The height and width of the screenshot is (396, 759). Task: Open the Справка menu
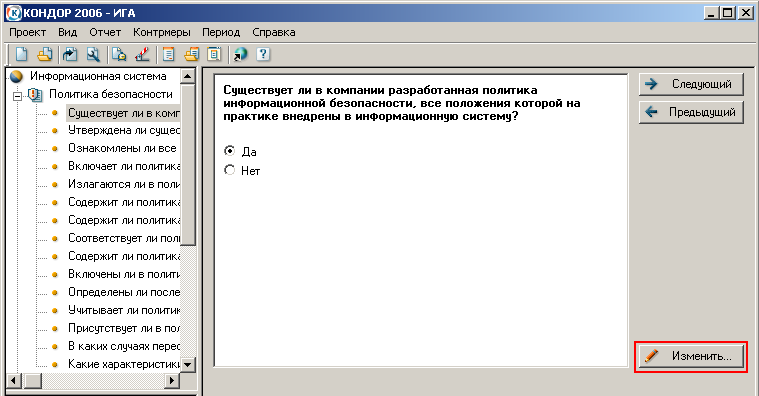click(x=273, y=32)
